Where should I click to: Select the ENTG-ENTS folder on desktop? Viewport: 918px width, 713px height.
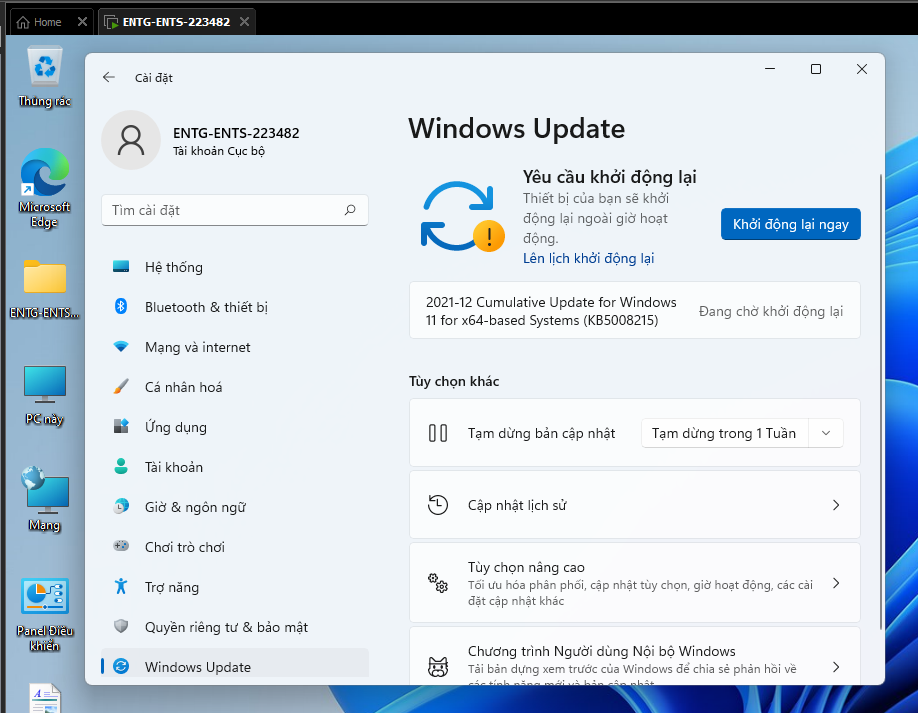(44, 289)
